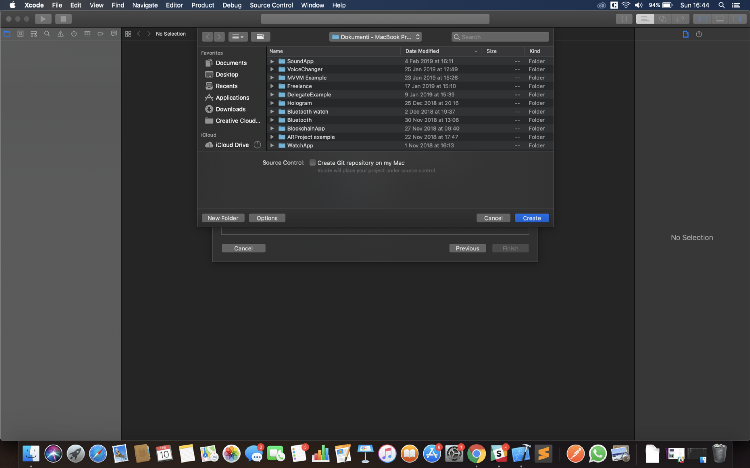This screenshot has height=468, width=750.
Task: Expand the VoiceChanger folder
Action: coord(272,69)
